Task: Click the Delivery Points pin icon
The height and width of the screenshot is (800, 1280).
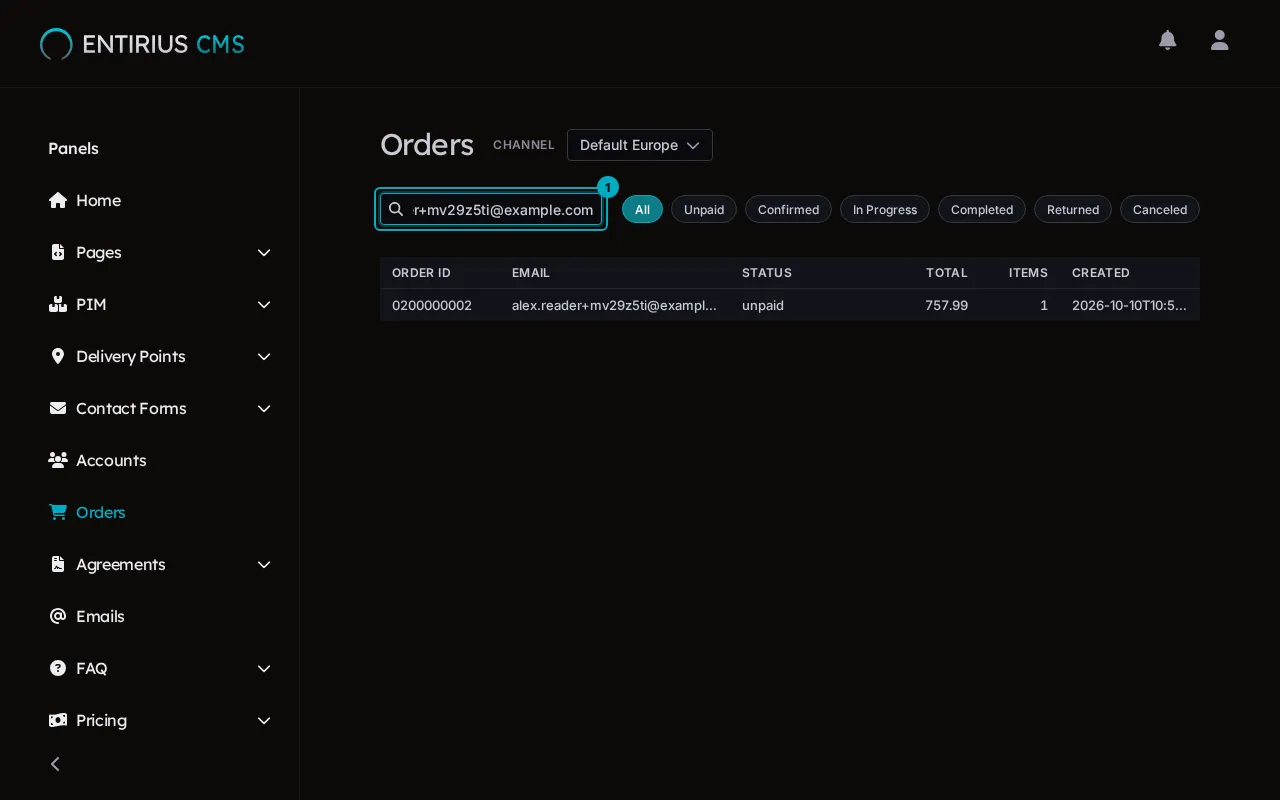Action: [58, 356]
